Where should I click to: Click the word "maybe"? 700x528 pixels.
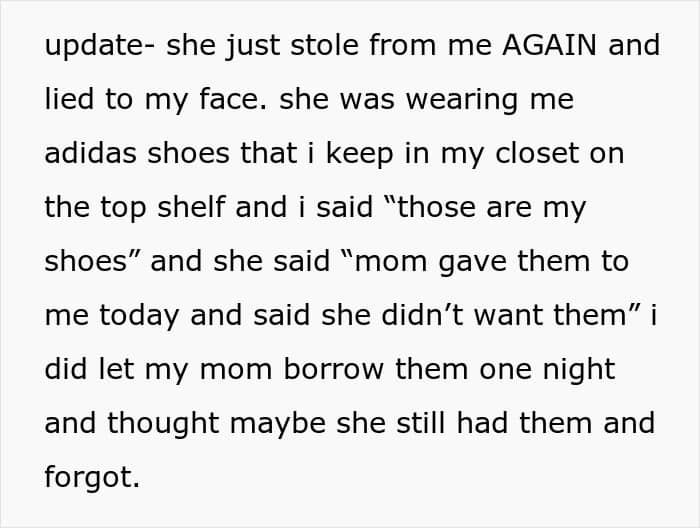tap(277, 424)
